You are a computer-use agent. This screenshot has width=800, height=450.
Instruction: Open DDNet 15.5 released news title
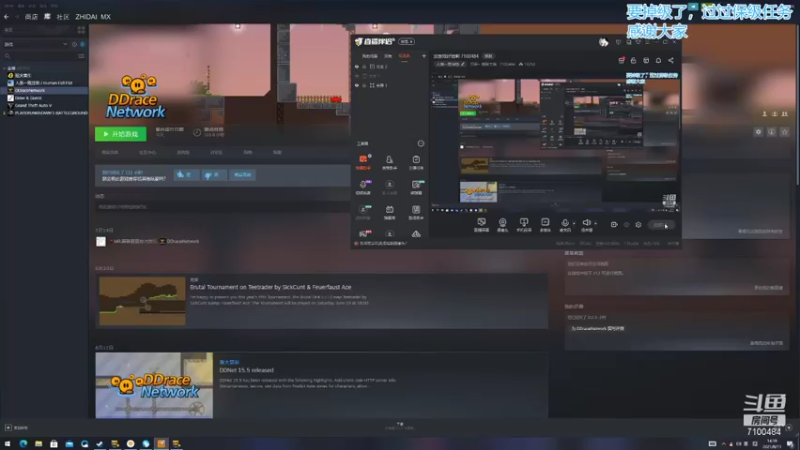(x=246, y=370)
